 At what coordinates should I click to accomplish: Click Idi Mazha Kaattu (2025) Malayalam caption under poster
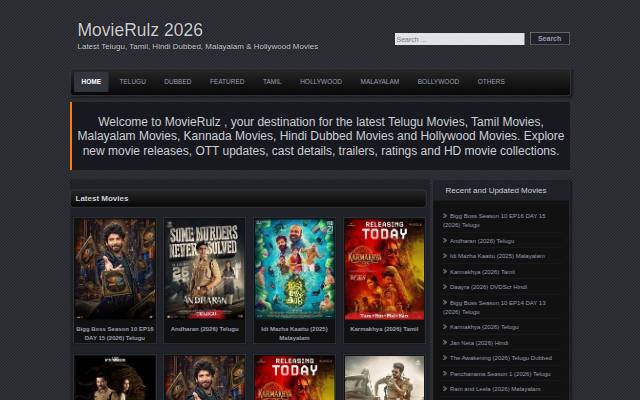point(294,333)
